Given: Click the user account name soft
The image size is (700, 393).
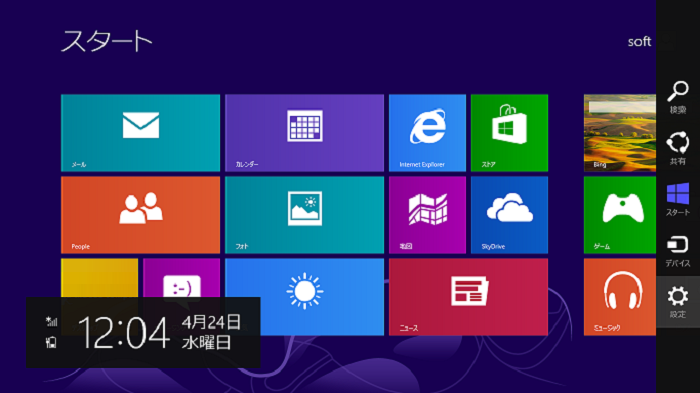Looking at the screenshot, I should click(x=639, y=42).
